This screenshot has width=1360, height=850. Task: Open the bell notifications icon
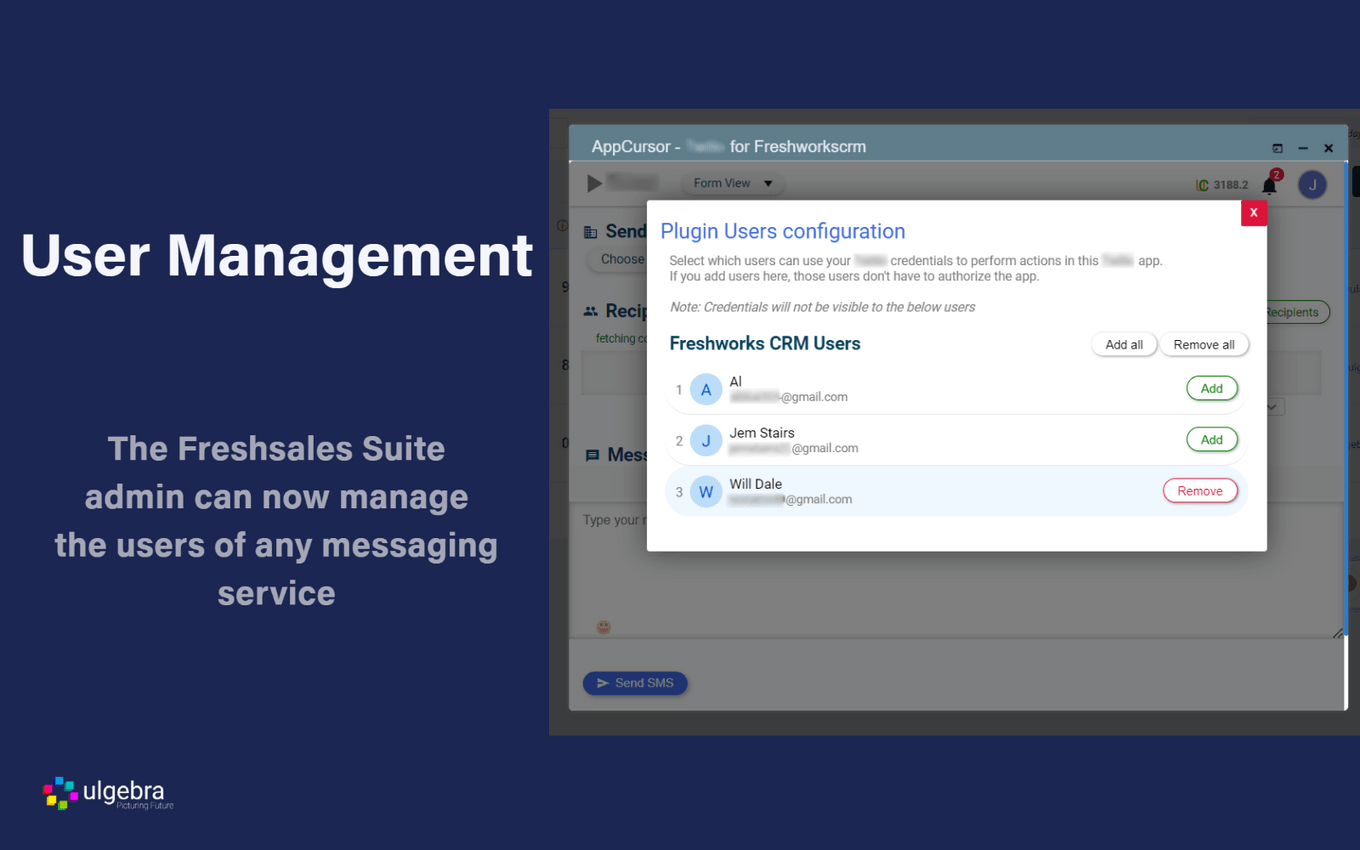point(1269,184)
